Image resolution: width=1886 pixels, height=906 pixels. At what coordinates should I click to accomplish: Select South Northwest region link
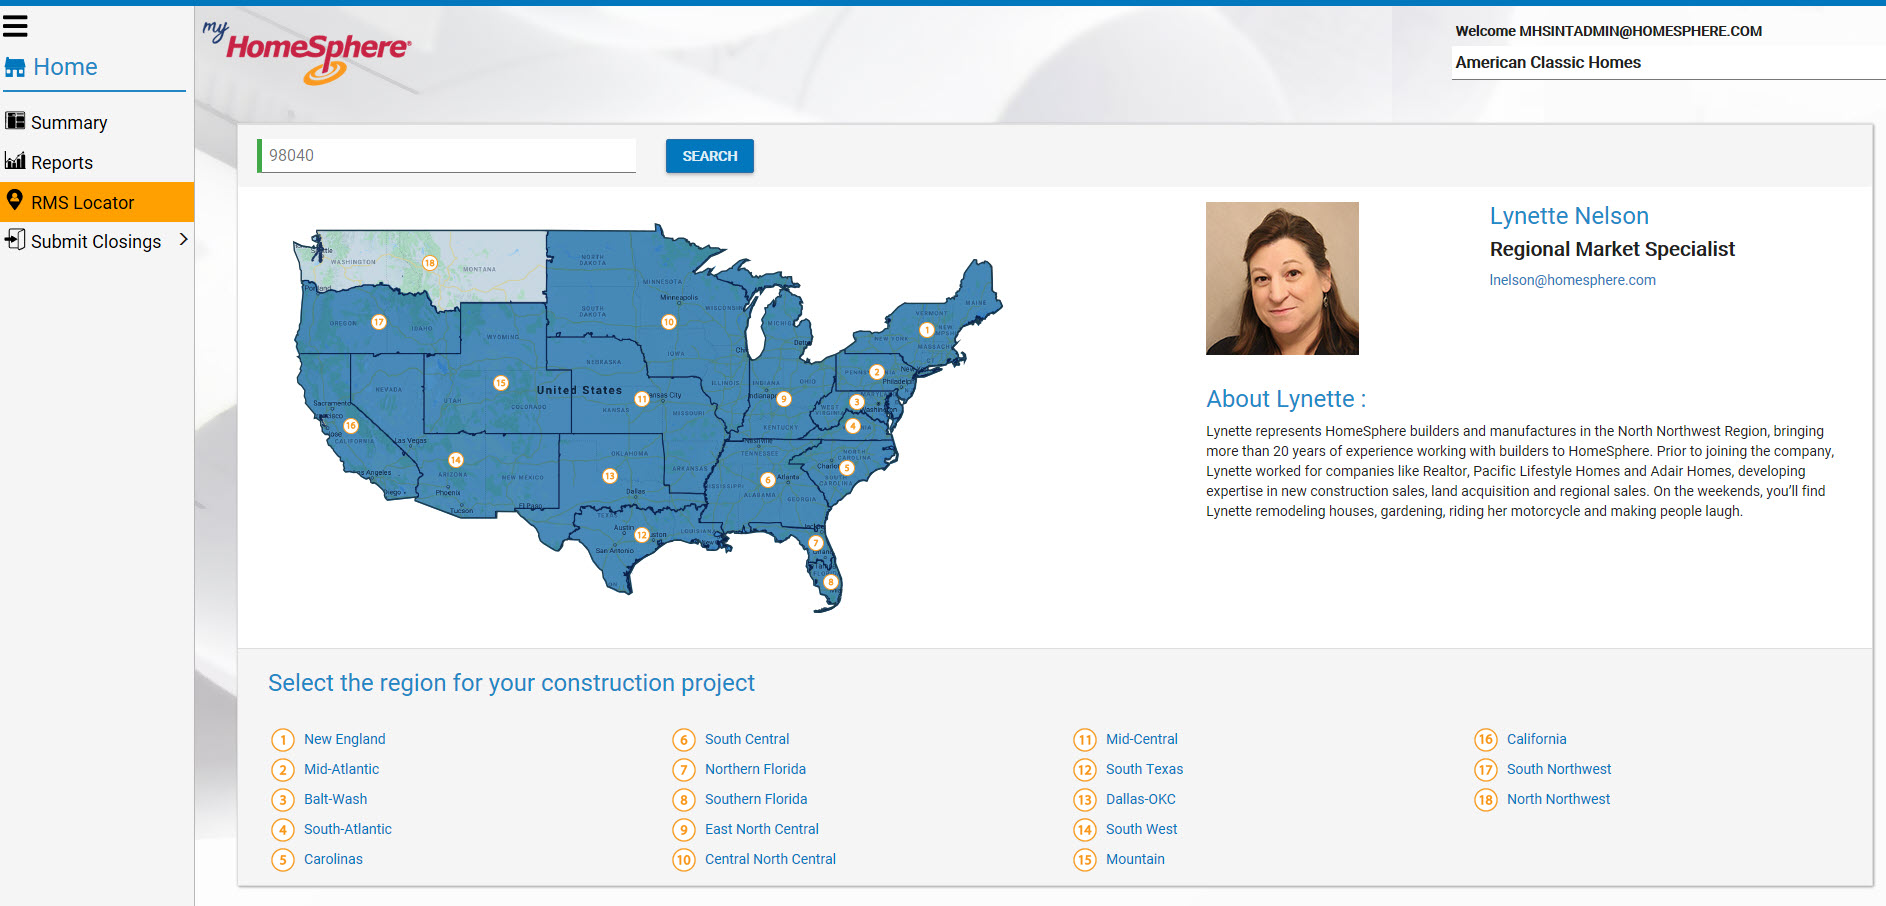coord(1559,769)
